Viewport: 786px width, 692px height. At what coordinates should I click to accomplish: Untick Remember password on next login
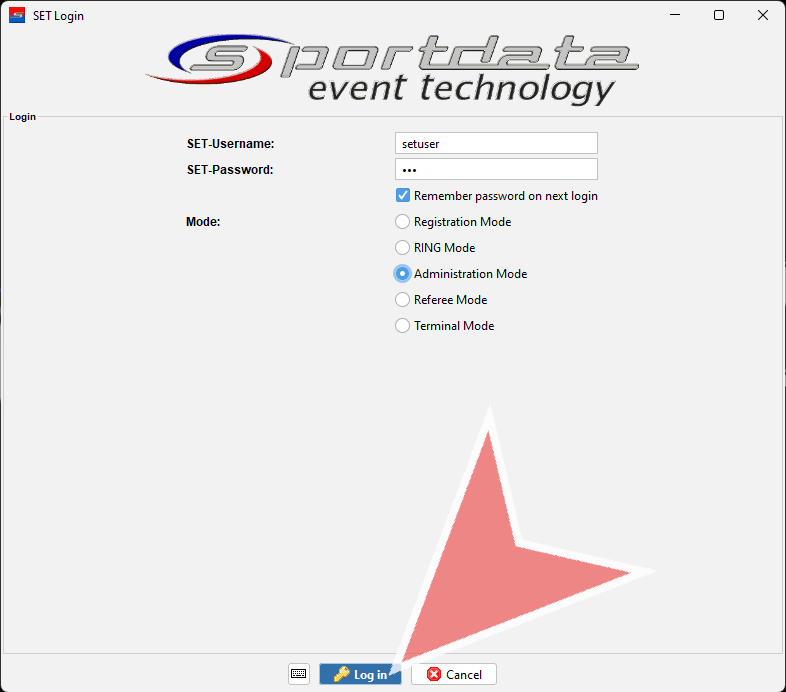pyautogui.click(x=403, y=196)
